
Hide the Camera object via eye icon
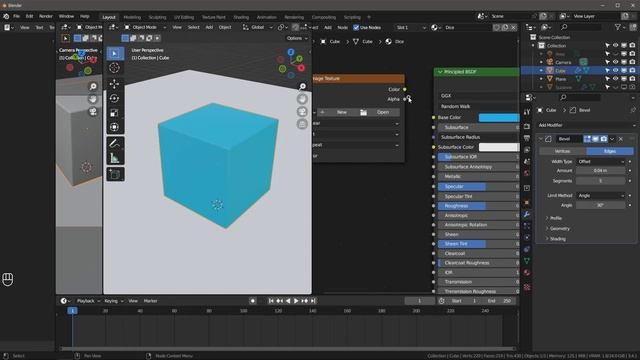616,62
